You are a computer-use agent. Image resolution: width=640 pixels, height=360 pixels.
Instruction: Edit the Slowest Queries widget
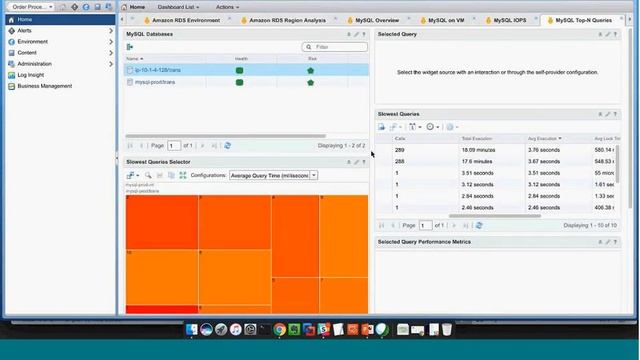pyautogui.click(x=608, y=114)
